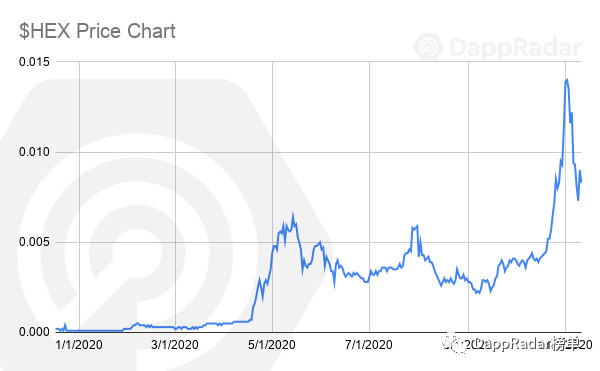Click the 5/1/2020 x-axis date label
This screenshot has width=600, height=371.
click(x=272, y=345)
